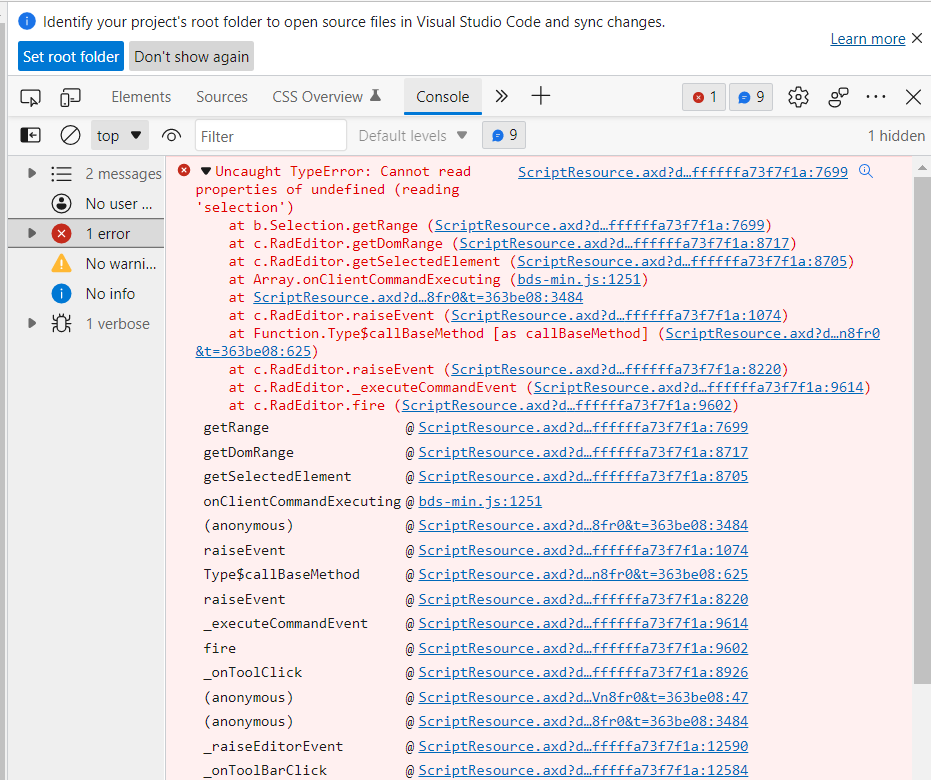Click the console vertical scrollbar
The width and height of the screenshot is (931, 780).
tap(921, 400)
